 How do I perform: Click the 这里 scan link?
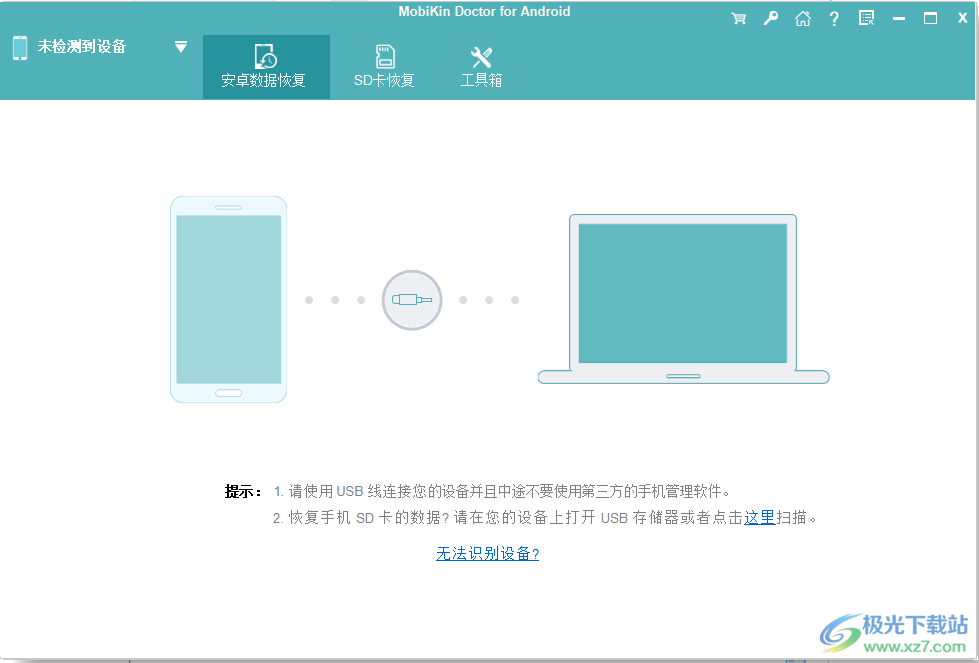(x=760, y=518)
